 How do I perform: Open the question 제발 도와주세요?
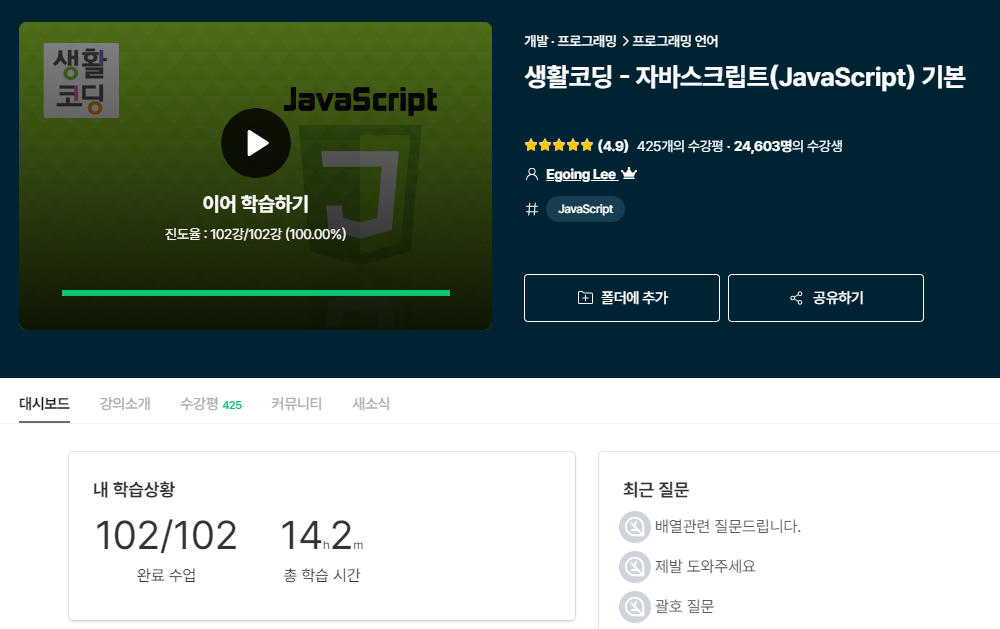pos(705,566)
